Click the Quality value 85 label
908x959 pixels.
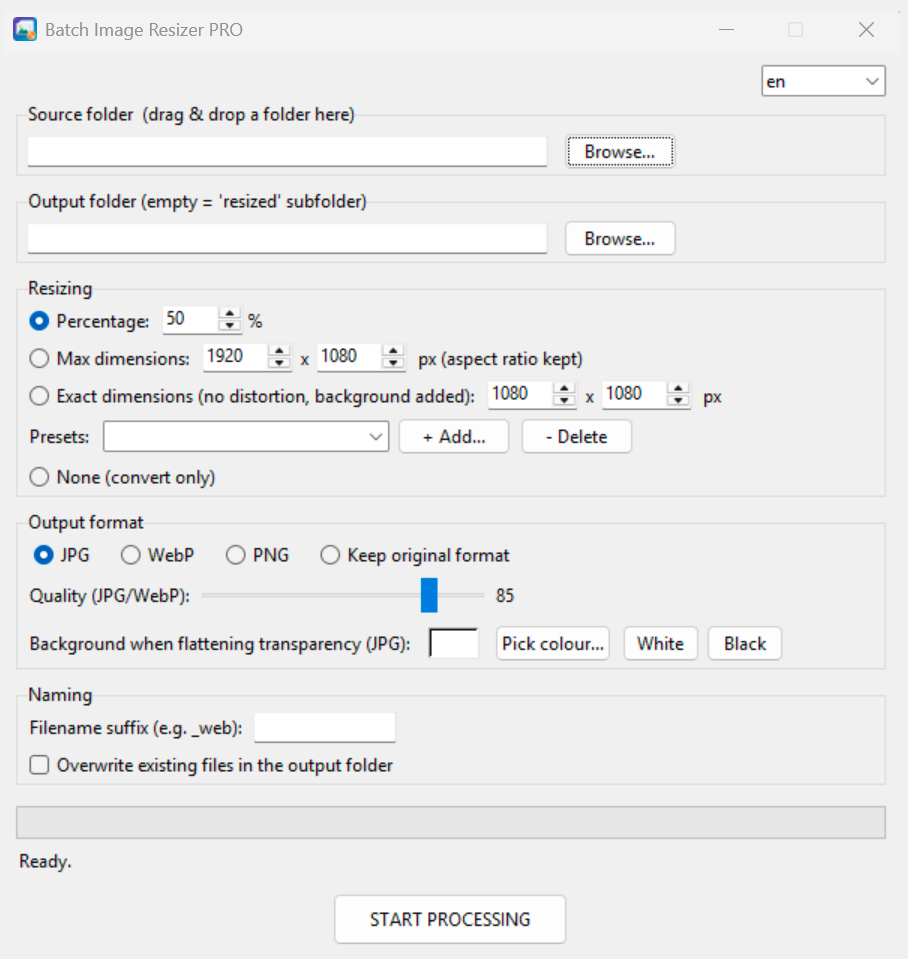pyautogui.click(x=504, y=596)
